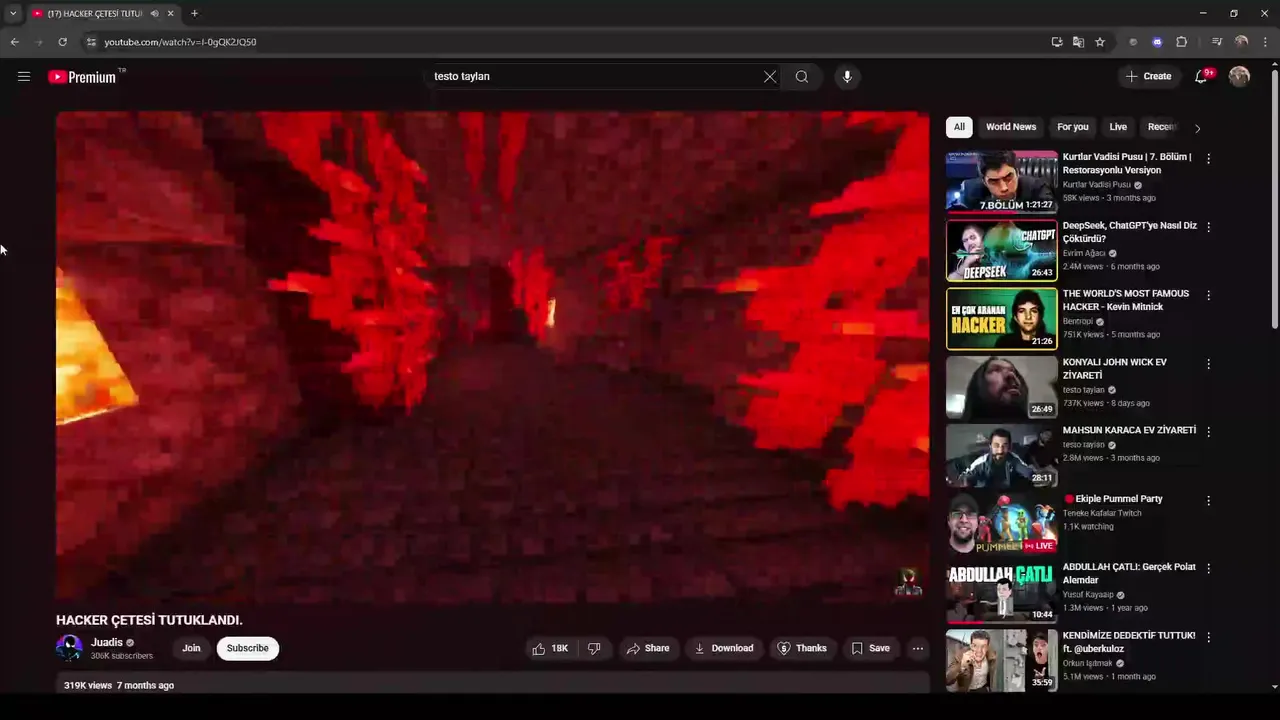Viewport: 1280px width, 720px height.
Task: Open the Extensions puzzle icon
Action: (x=1181, y=42)
